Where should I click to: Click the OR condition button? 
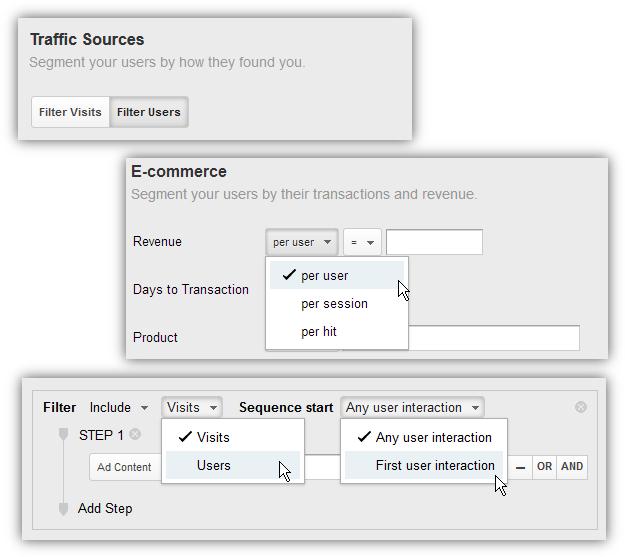click(544, 467)
